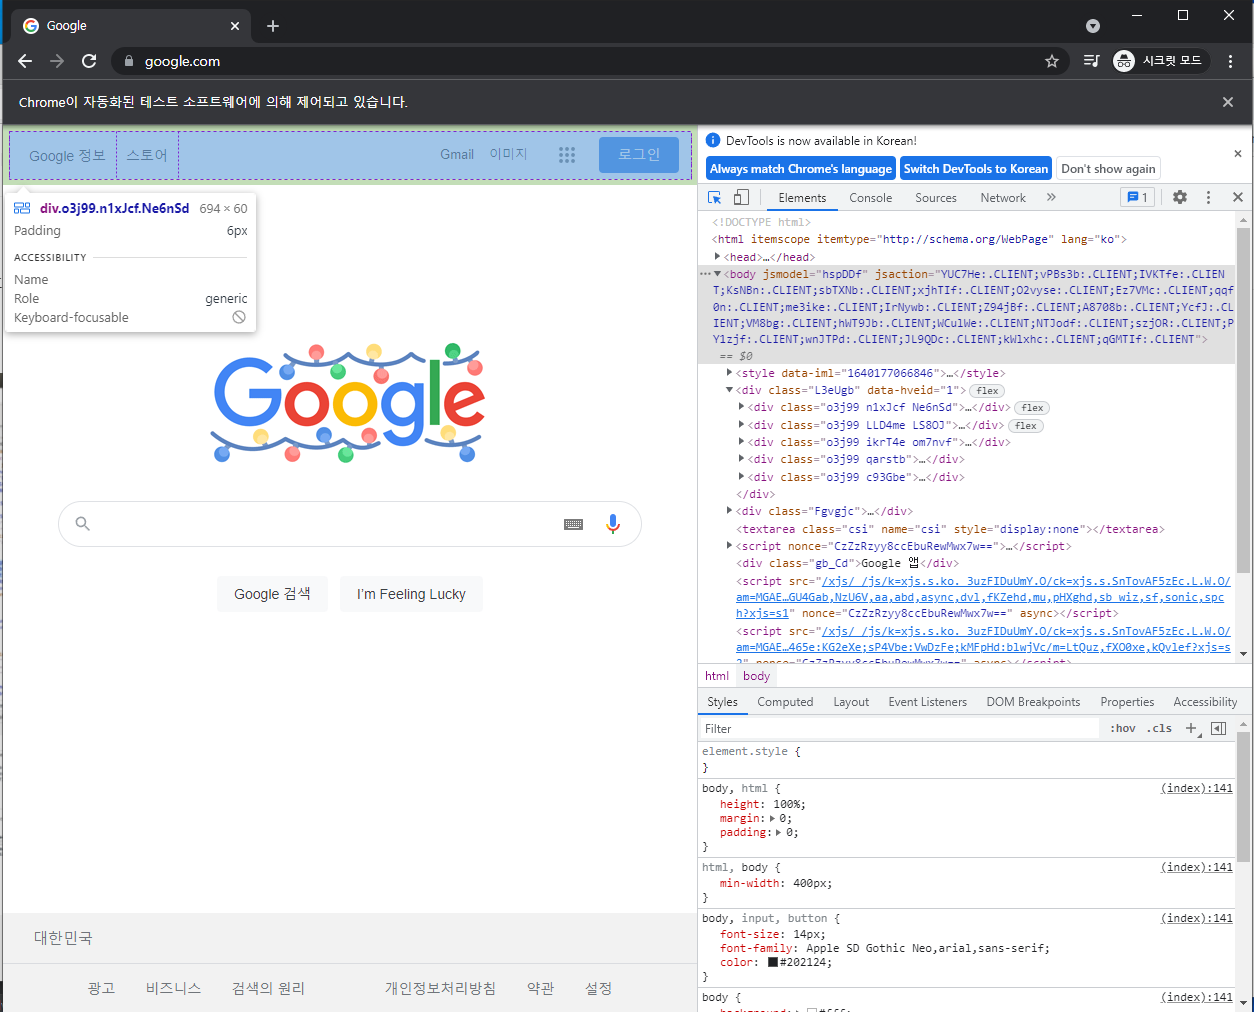Switch to the Console tab

[871, 198]
